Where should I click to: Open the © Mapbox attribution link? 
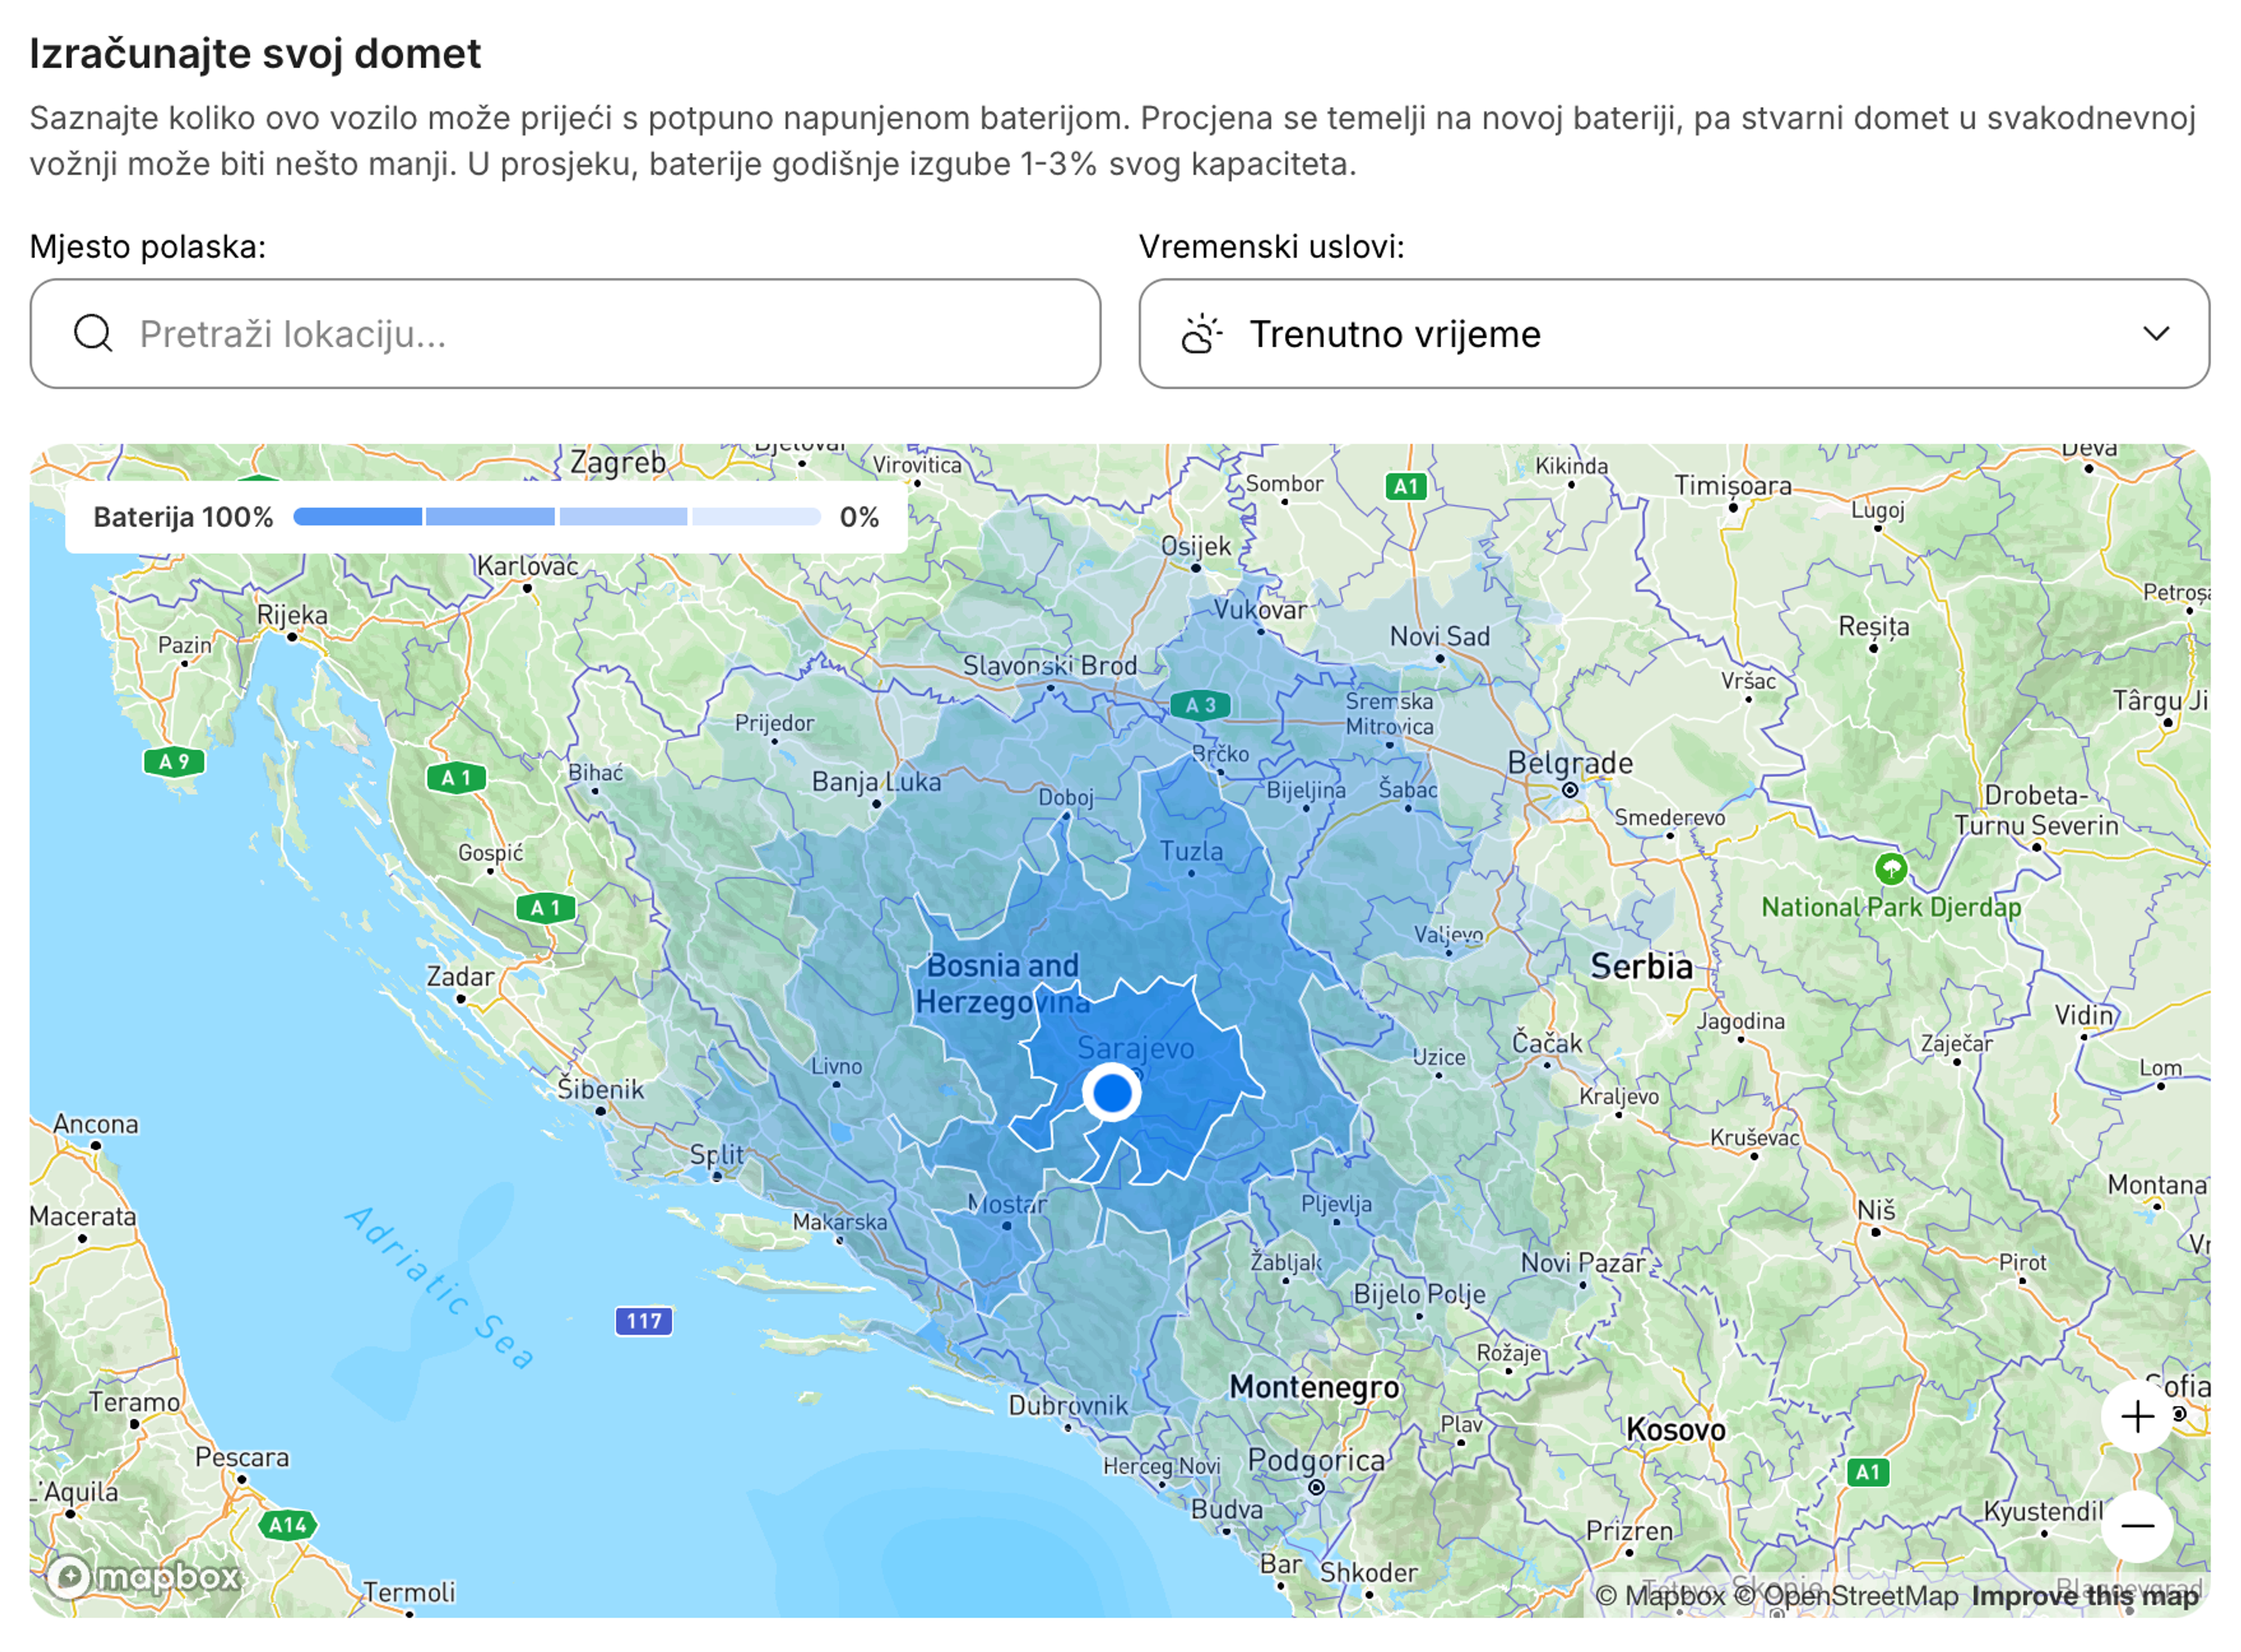click(x=1660, y=1596)
